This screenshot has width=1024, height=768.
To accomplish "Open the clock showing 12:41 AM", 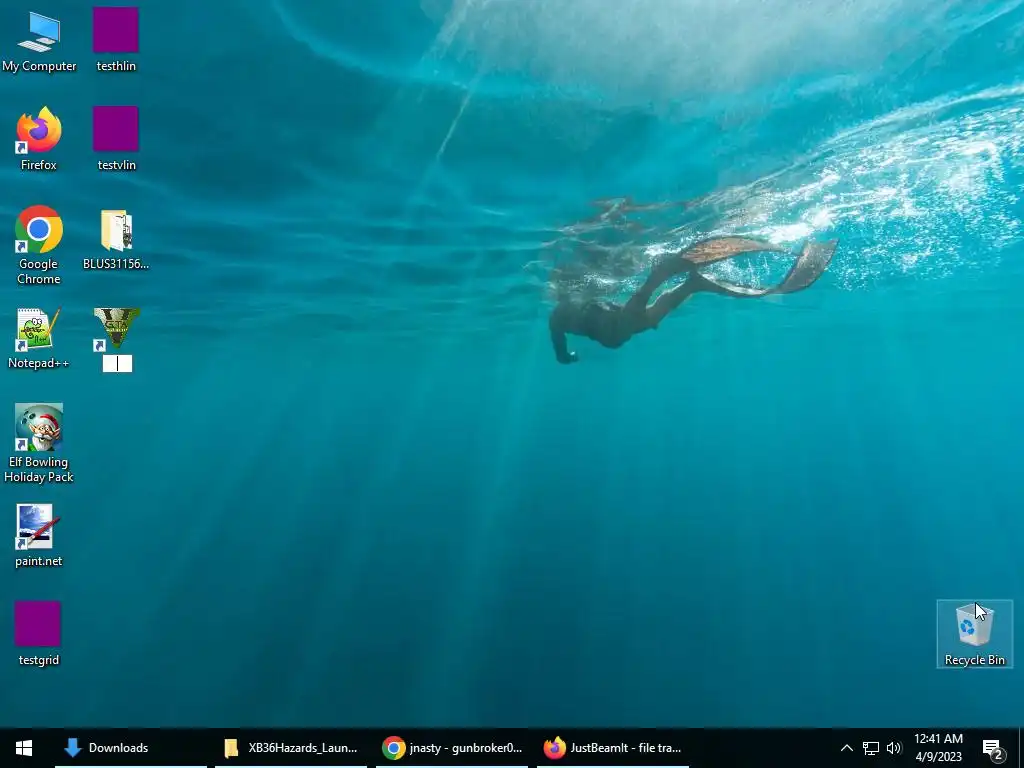I will [938, 748].
